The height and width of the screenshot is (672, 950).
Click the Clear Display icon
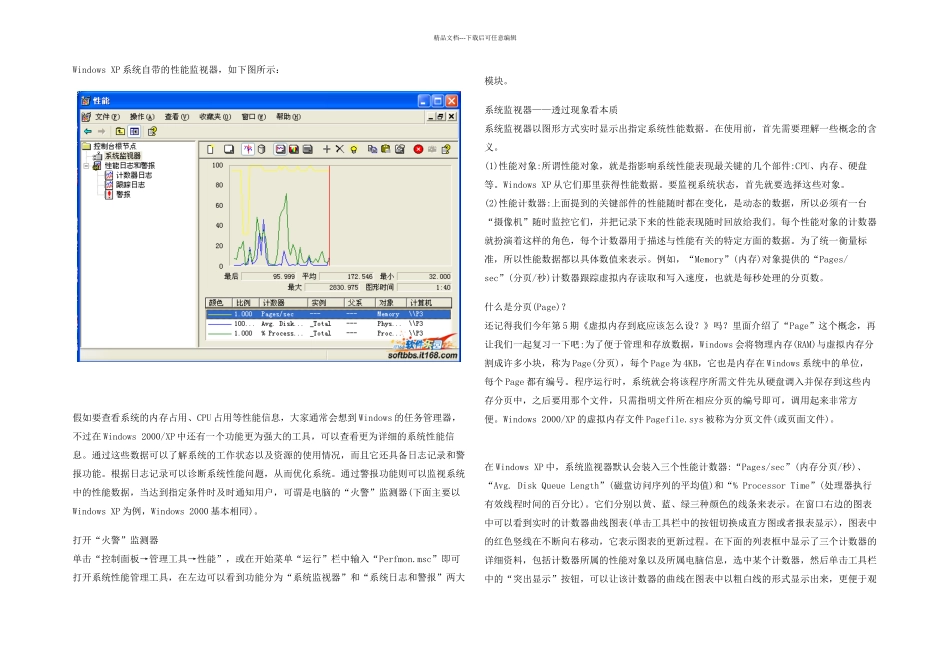coord(229,149)
